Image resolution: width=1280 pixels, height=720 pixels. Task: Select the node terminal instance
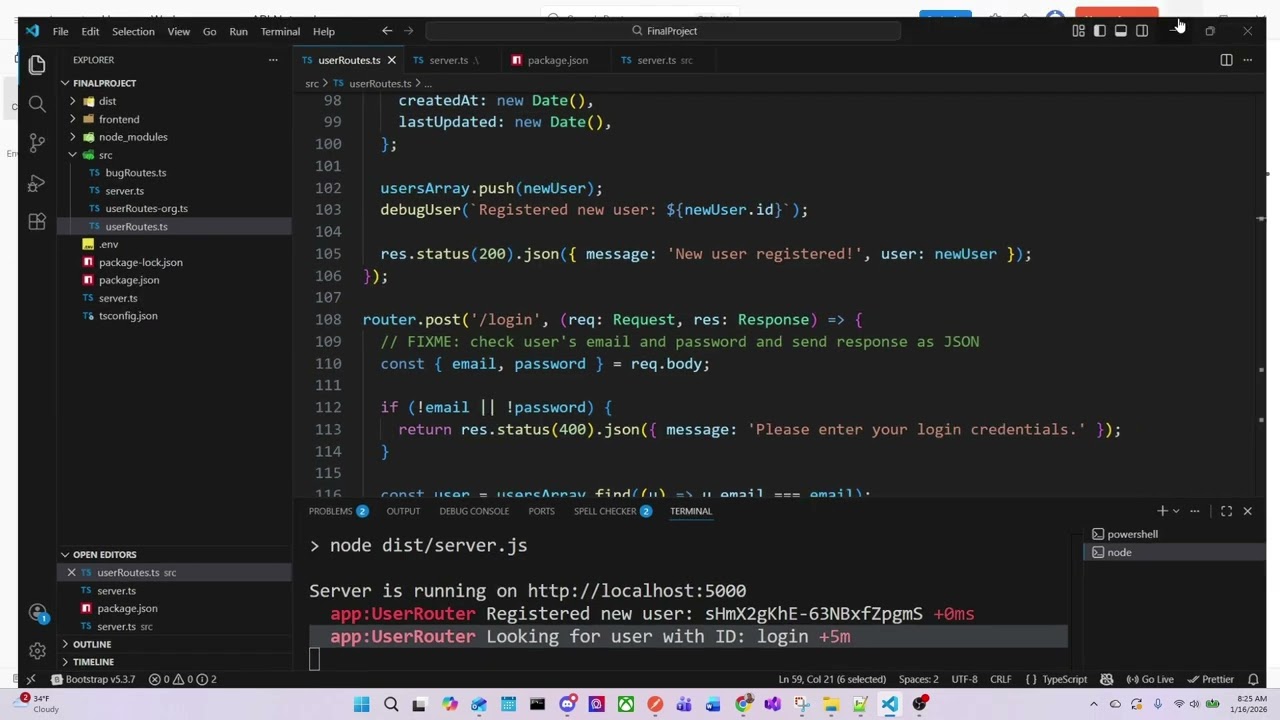tap(1174, 552)
